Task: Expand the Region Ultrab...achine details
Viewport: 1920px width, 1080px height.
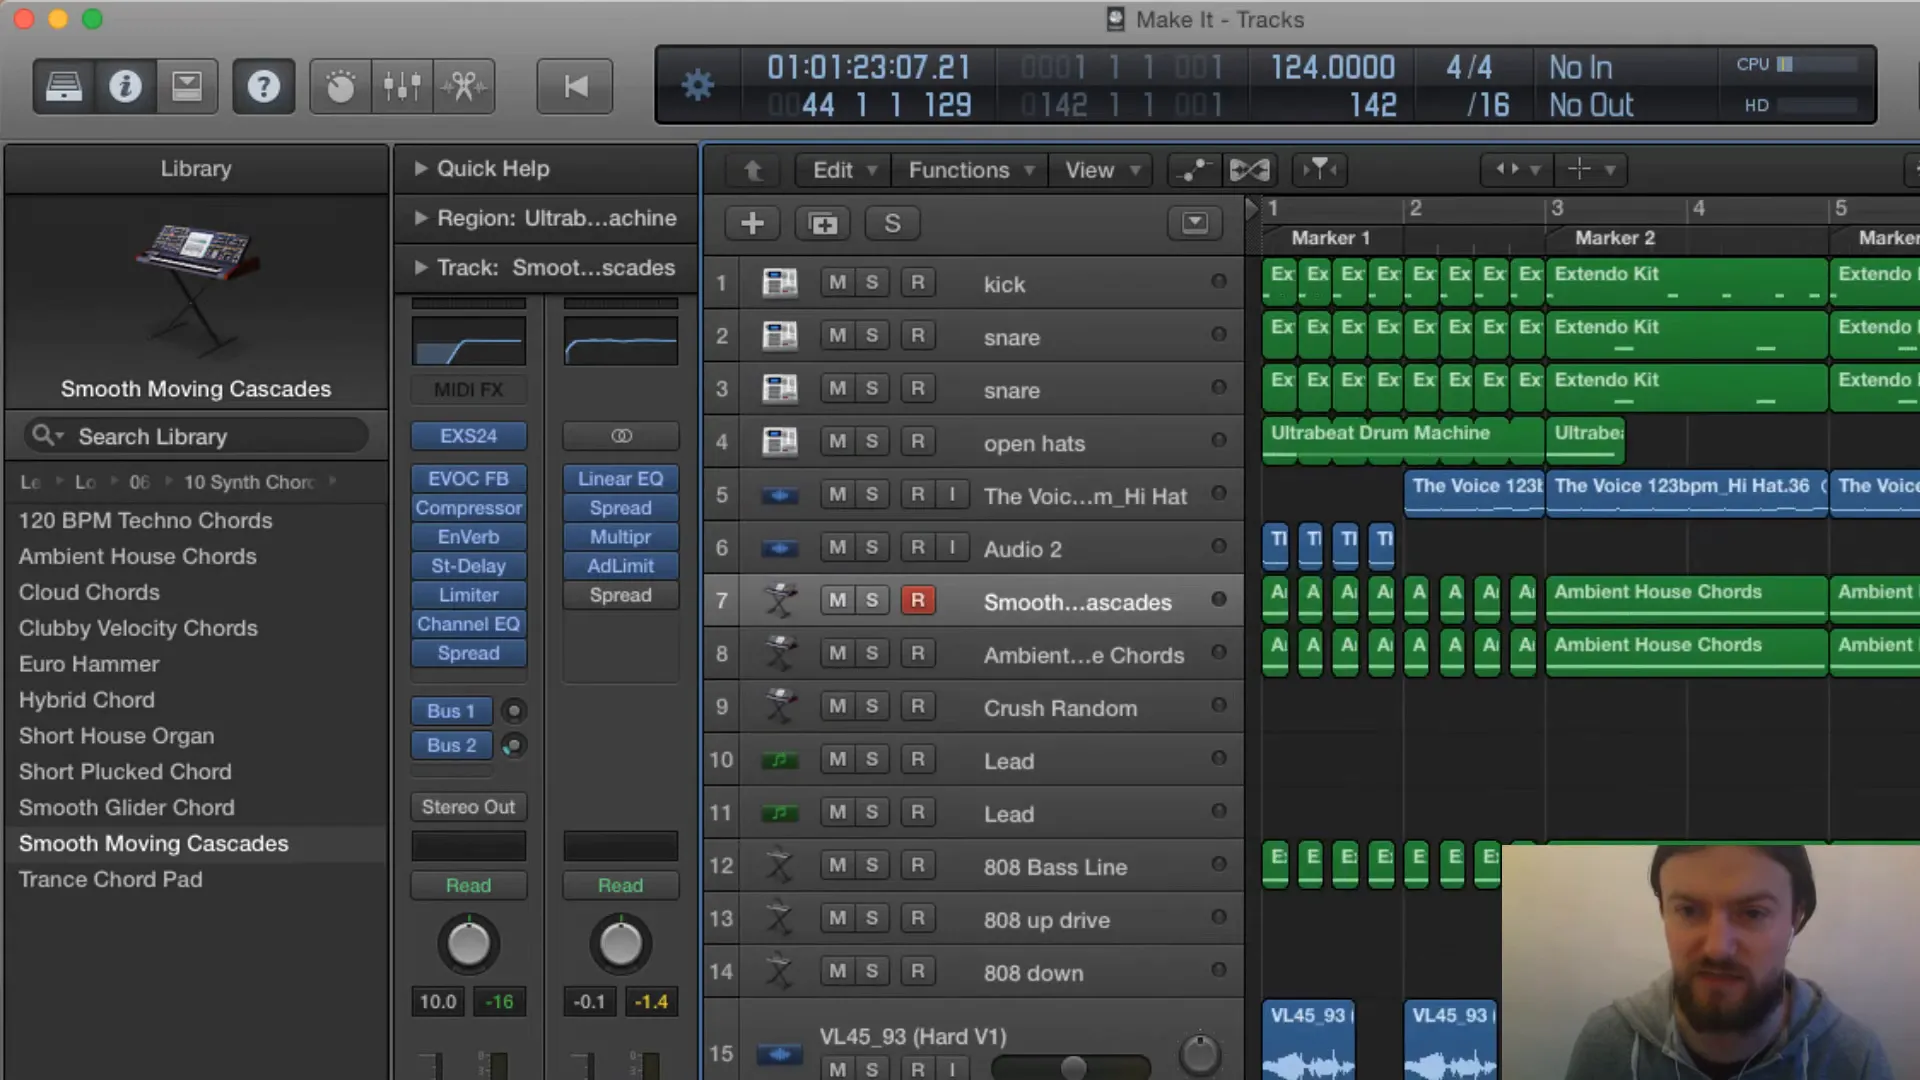Action: tap(419, 218)
